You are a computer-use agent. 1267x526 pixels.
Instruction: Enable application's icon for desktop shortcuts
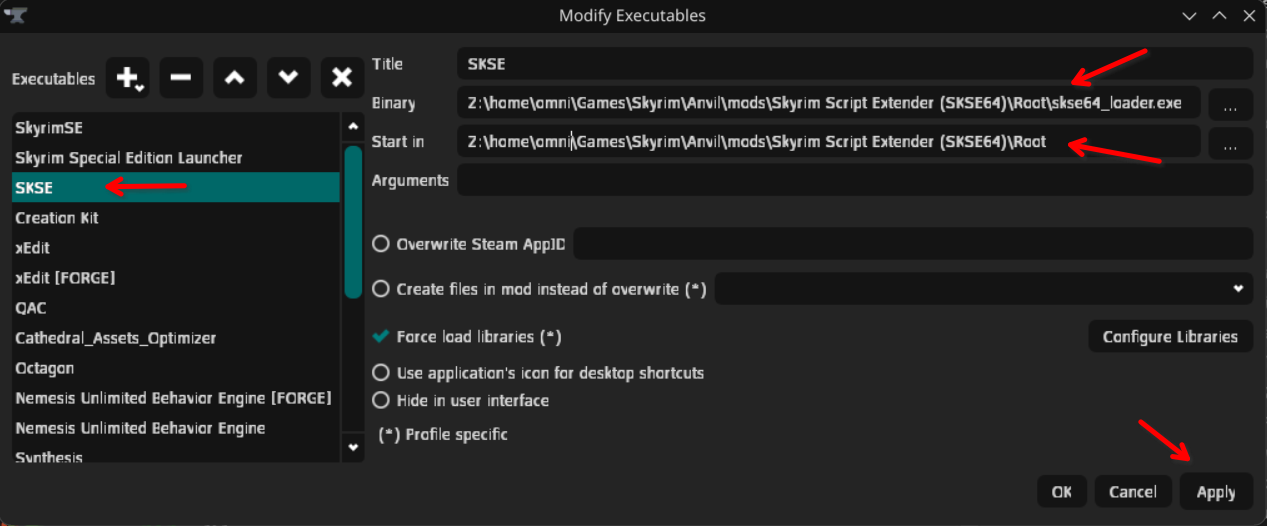coord(381,373)
